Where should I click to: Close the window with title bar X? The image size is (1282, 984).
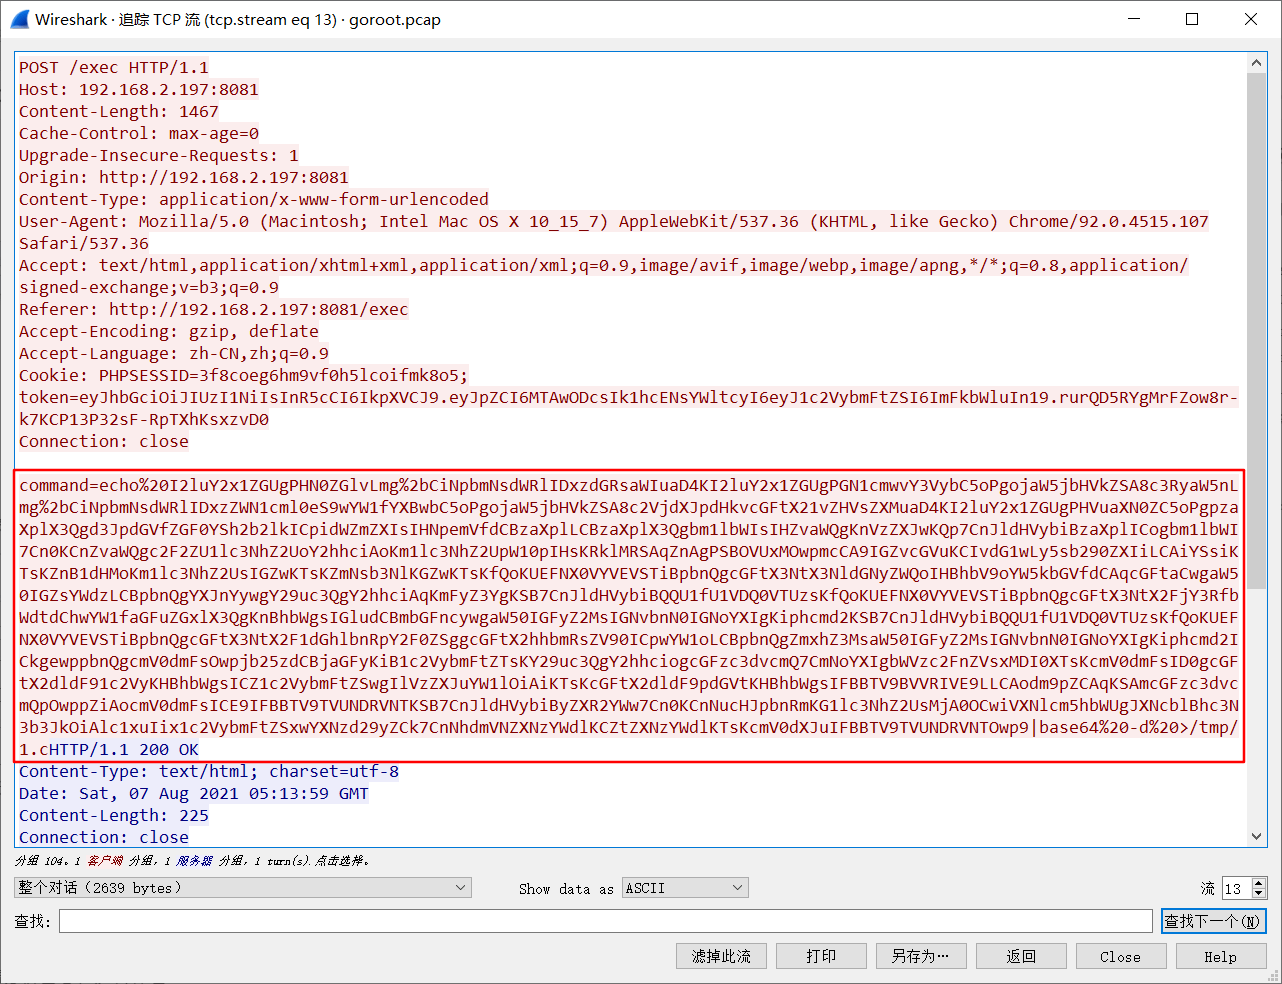(x=1250, y=19)
